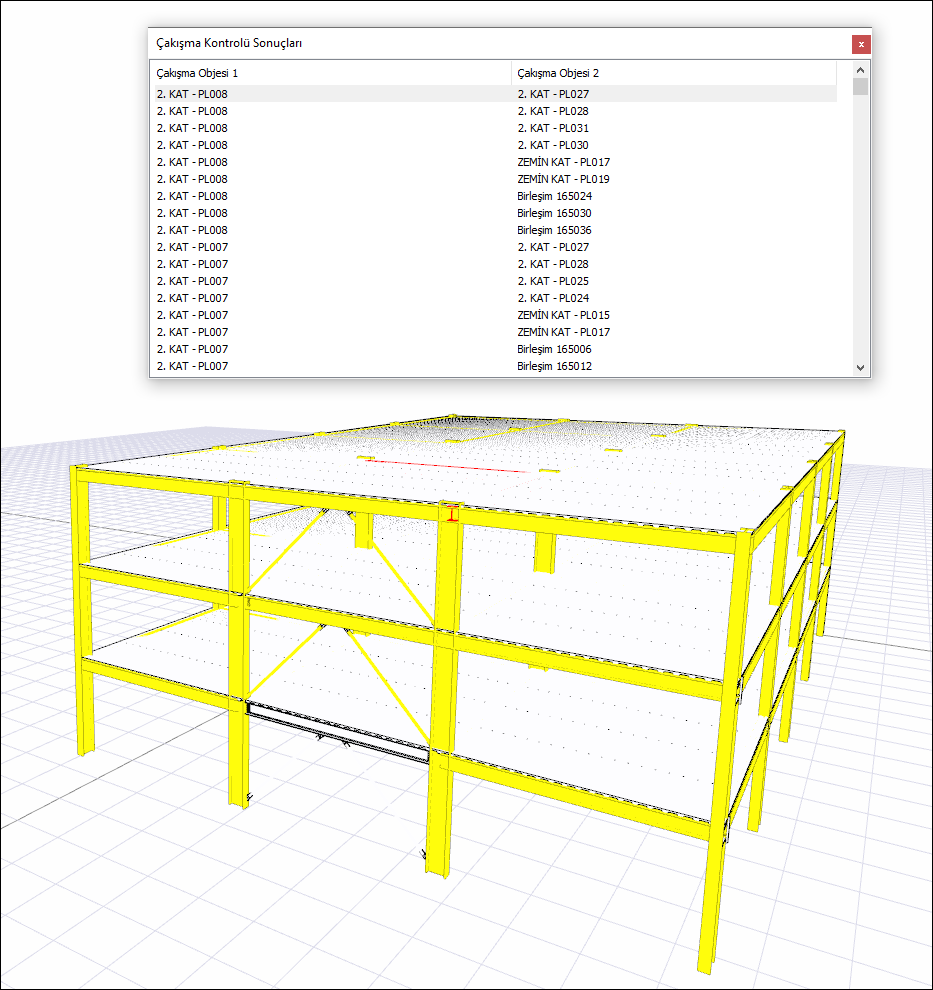This screenshot has height=990, width=933.
Task: Select the ZEMİN KAT - PL015 cell
Action: (x=564, y=316)
